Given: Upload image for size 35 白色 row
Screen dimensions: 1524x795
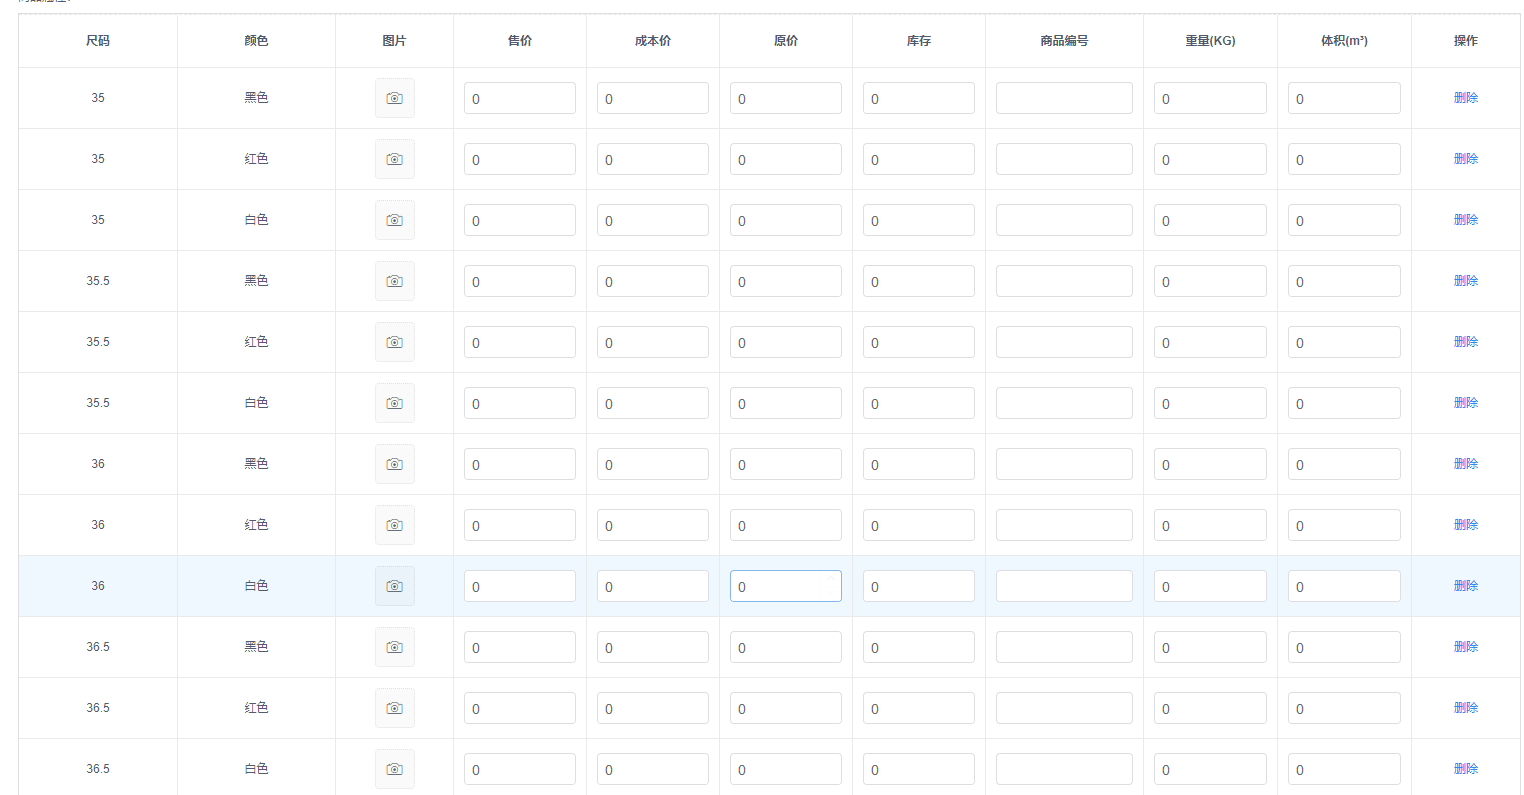Looking at the screenshot, I should 395,220.
